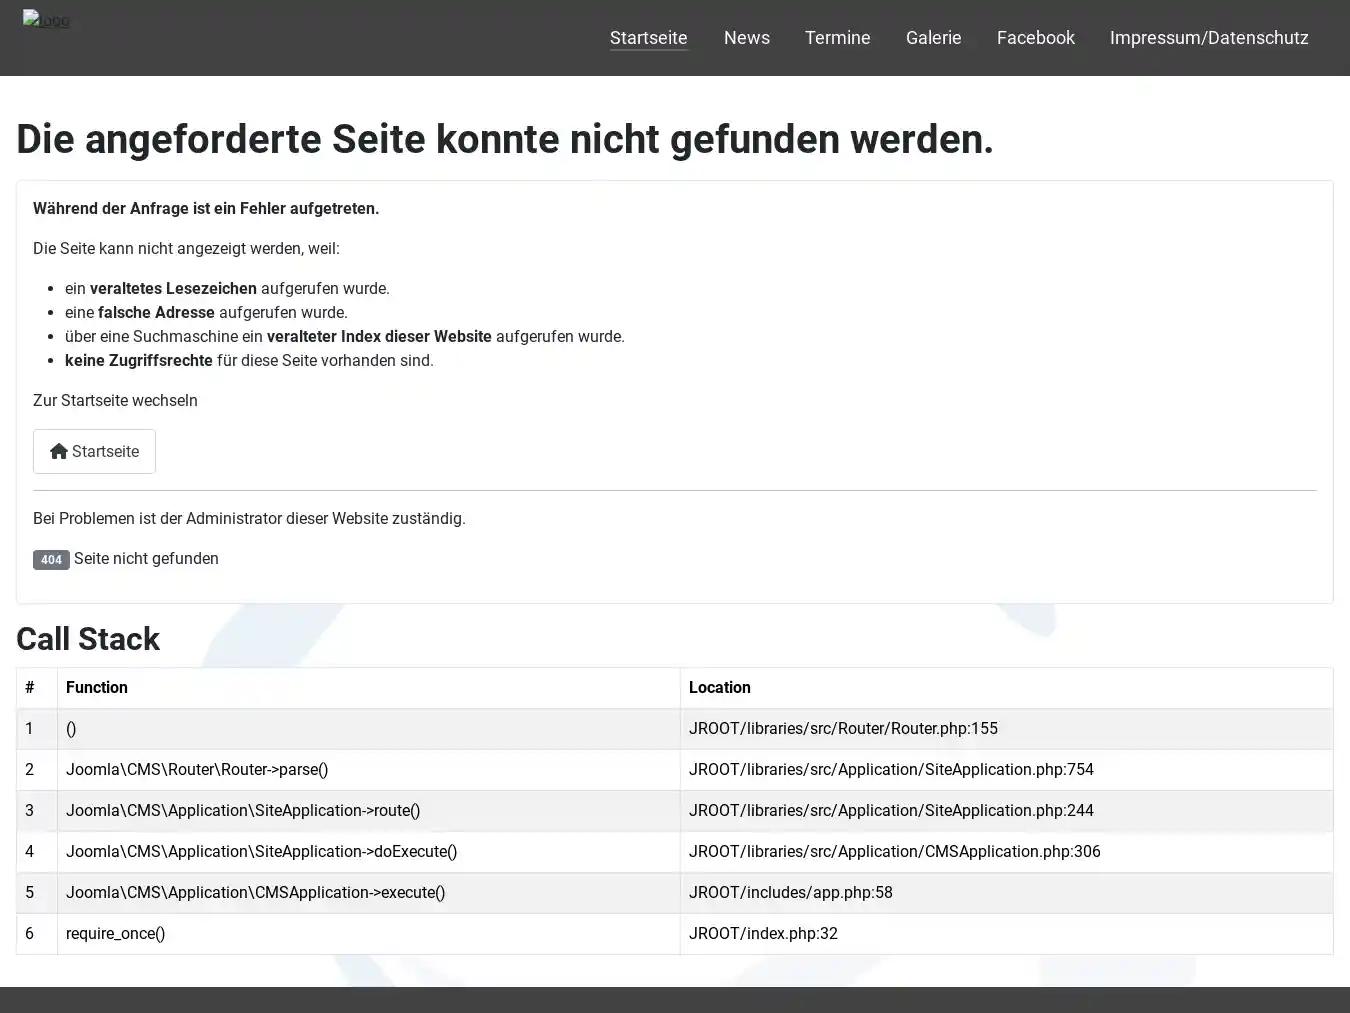Navigate to the News page
The width and height of the screenshot is (1350, 1013).
pyautogui.click(x=746, y=38)
